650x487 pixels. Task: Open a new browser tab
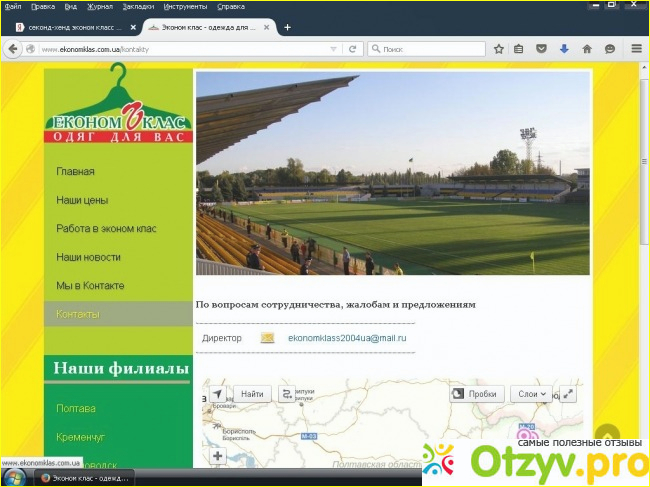coord(287,27)
